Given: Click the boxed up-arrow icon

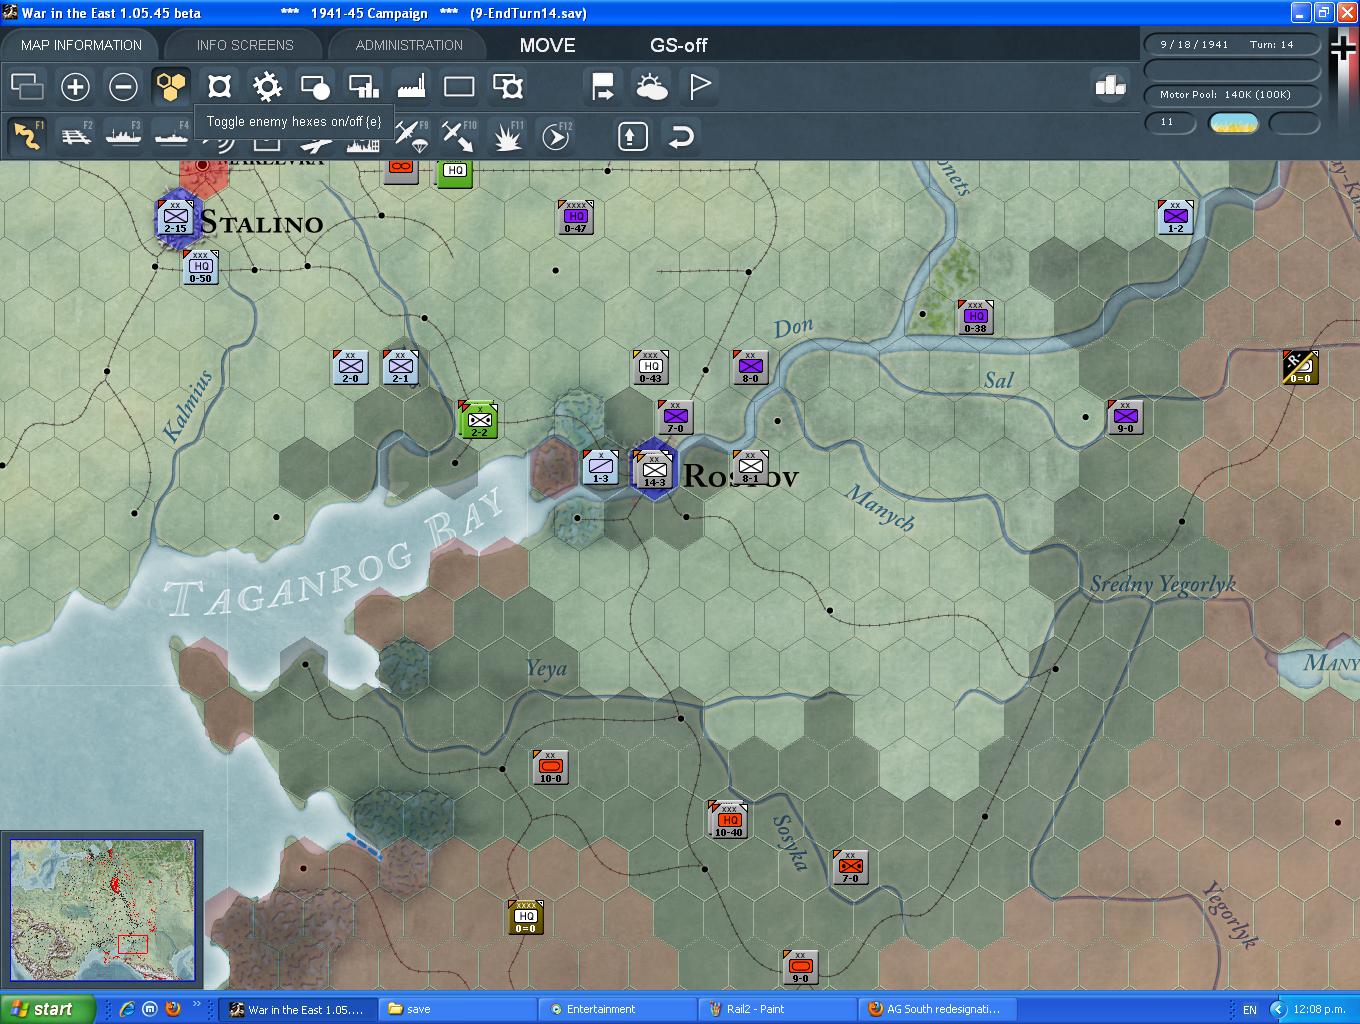Looking at the screenshot, I should [632, 136].
